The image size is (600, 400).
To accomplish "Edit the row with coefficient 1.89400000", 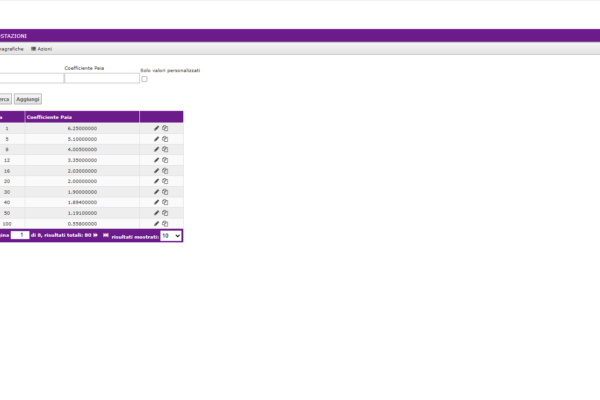I will 156,202.
